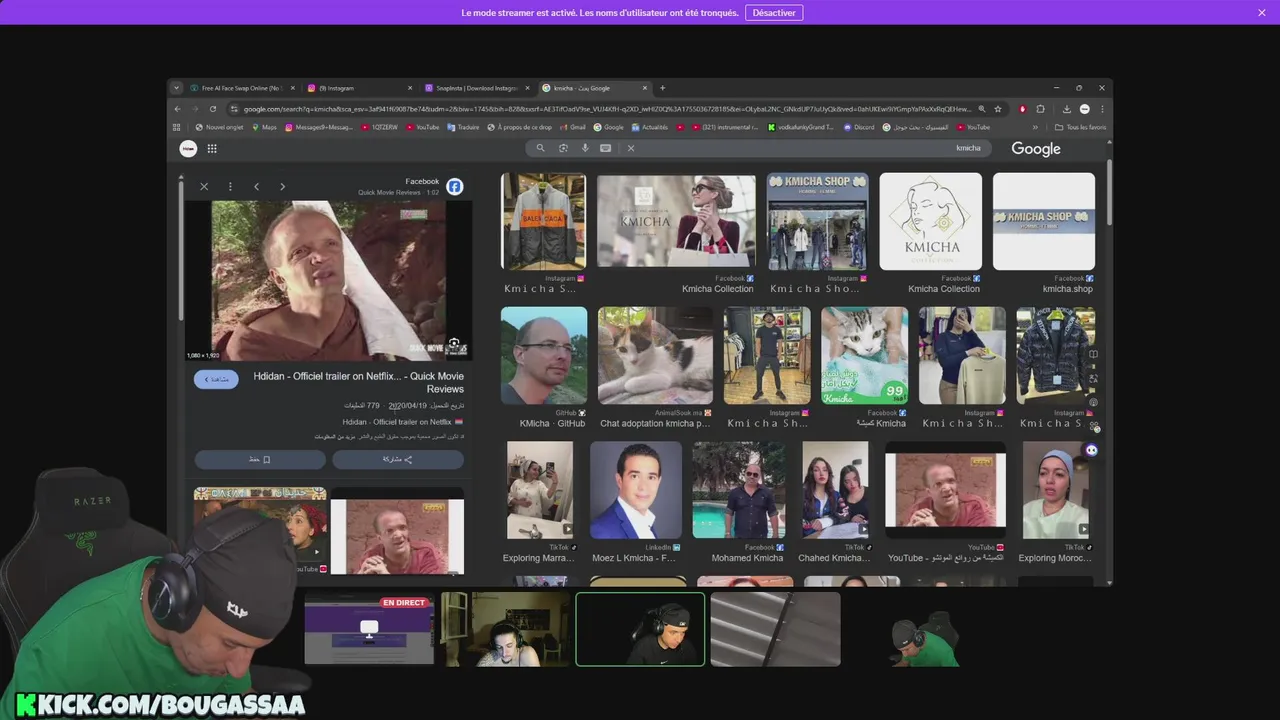The height and width of the screenshot is (720, 1280).
Task: Open the Maps bookmark
Action: [x=264, y=127]
